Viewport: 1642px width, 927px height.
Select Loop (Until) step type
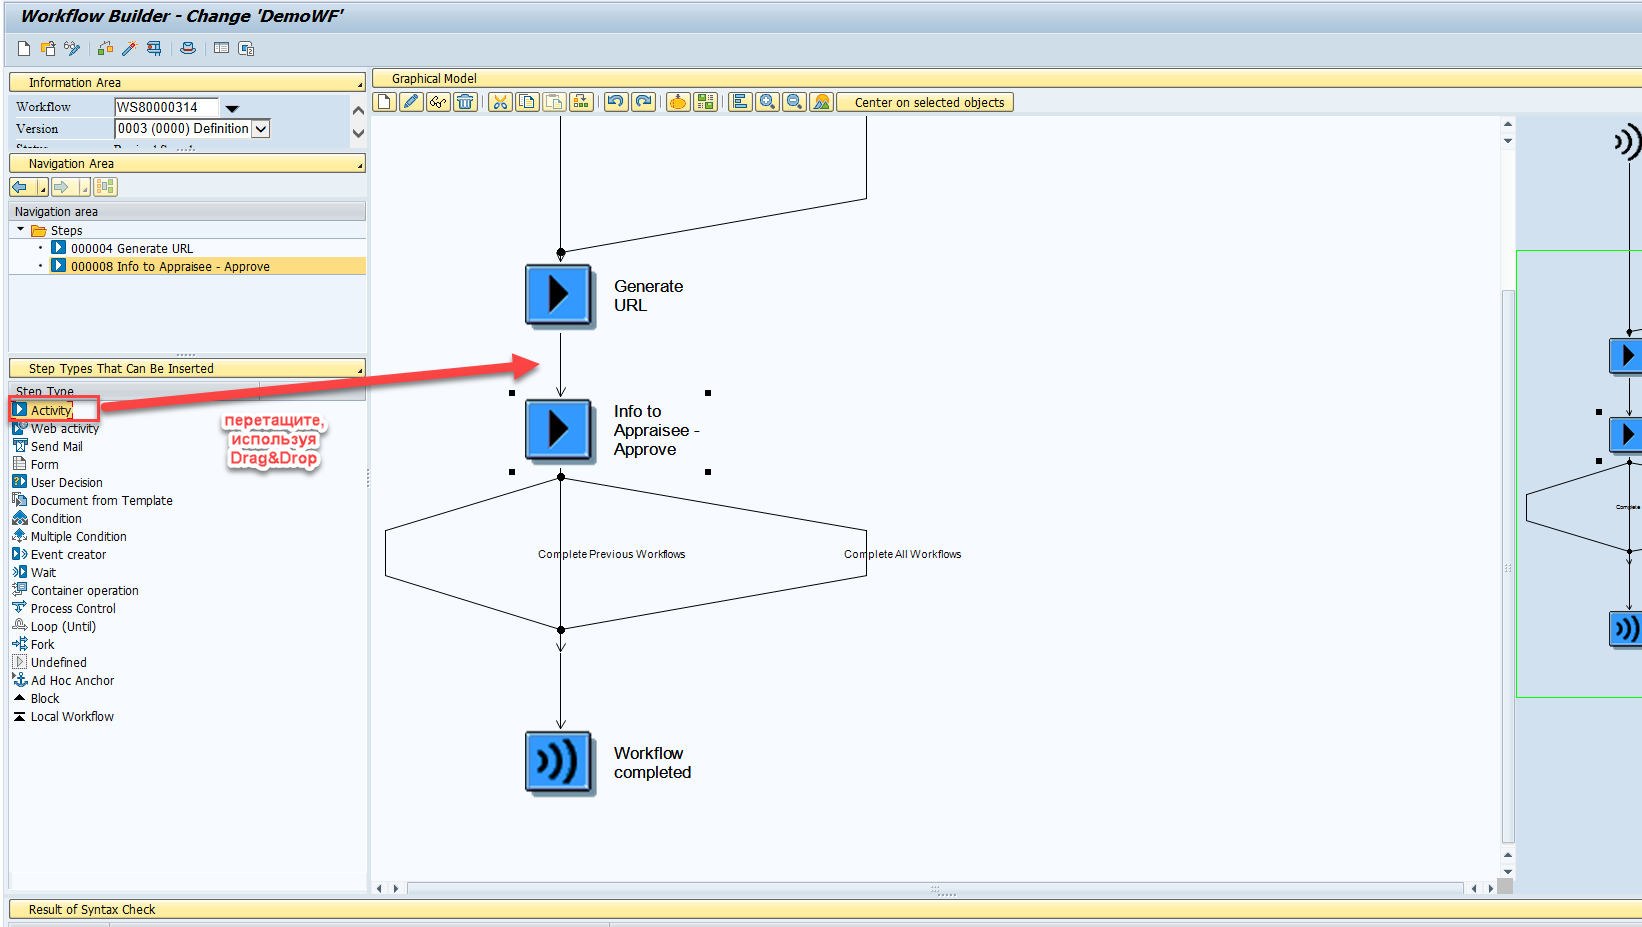pos(63,626)
